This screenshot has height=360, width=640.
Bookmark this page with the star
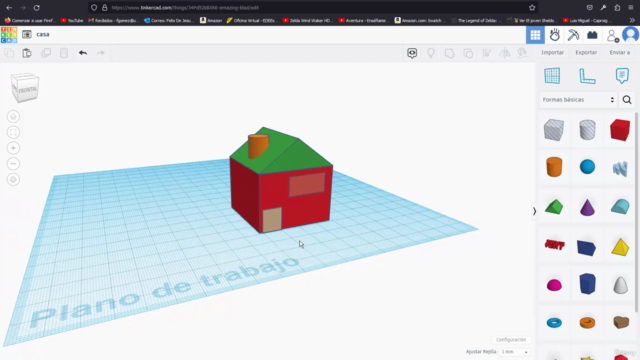pos(532,8)
